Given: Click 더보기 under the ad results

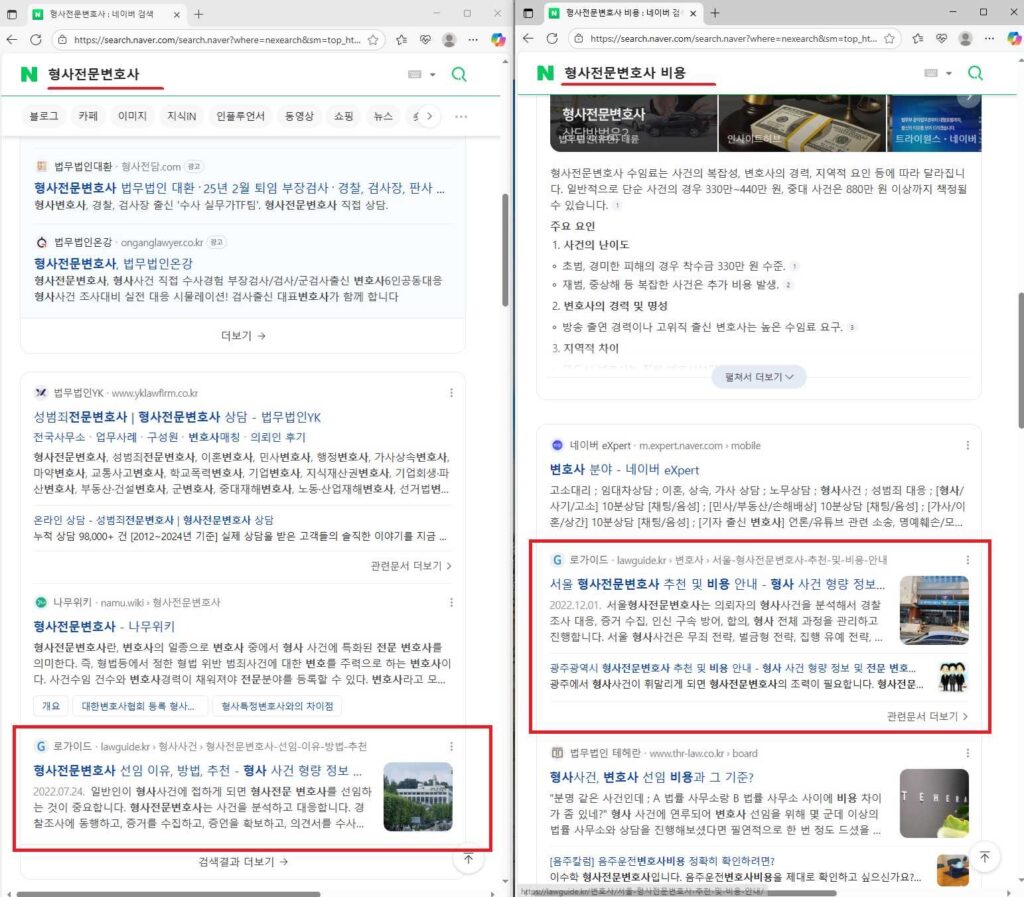Looking at the screenshot, I should 243,336.
